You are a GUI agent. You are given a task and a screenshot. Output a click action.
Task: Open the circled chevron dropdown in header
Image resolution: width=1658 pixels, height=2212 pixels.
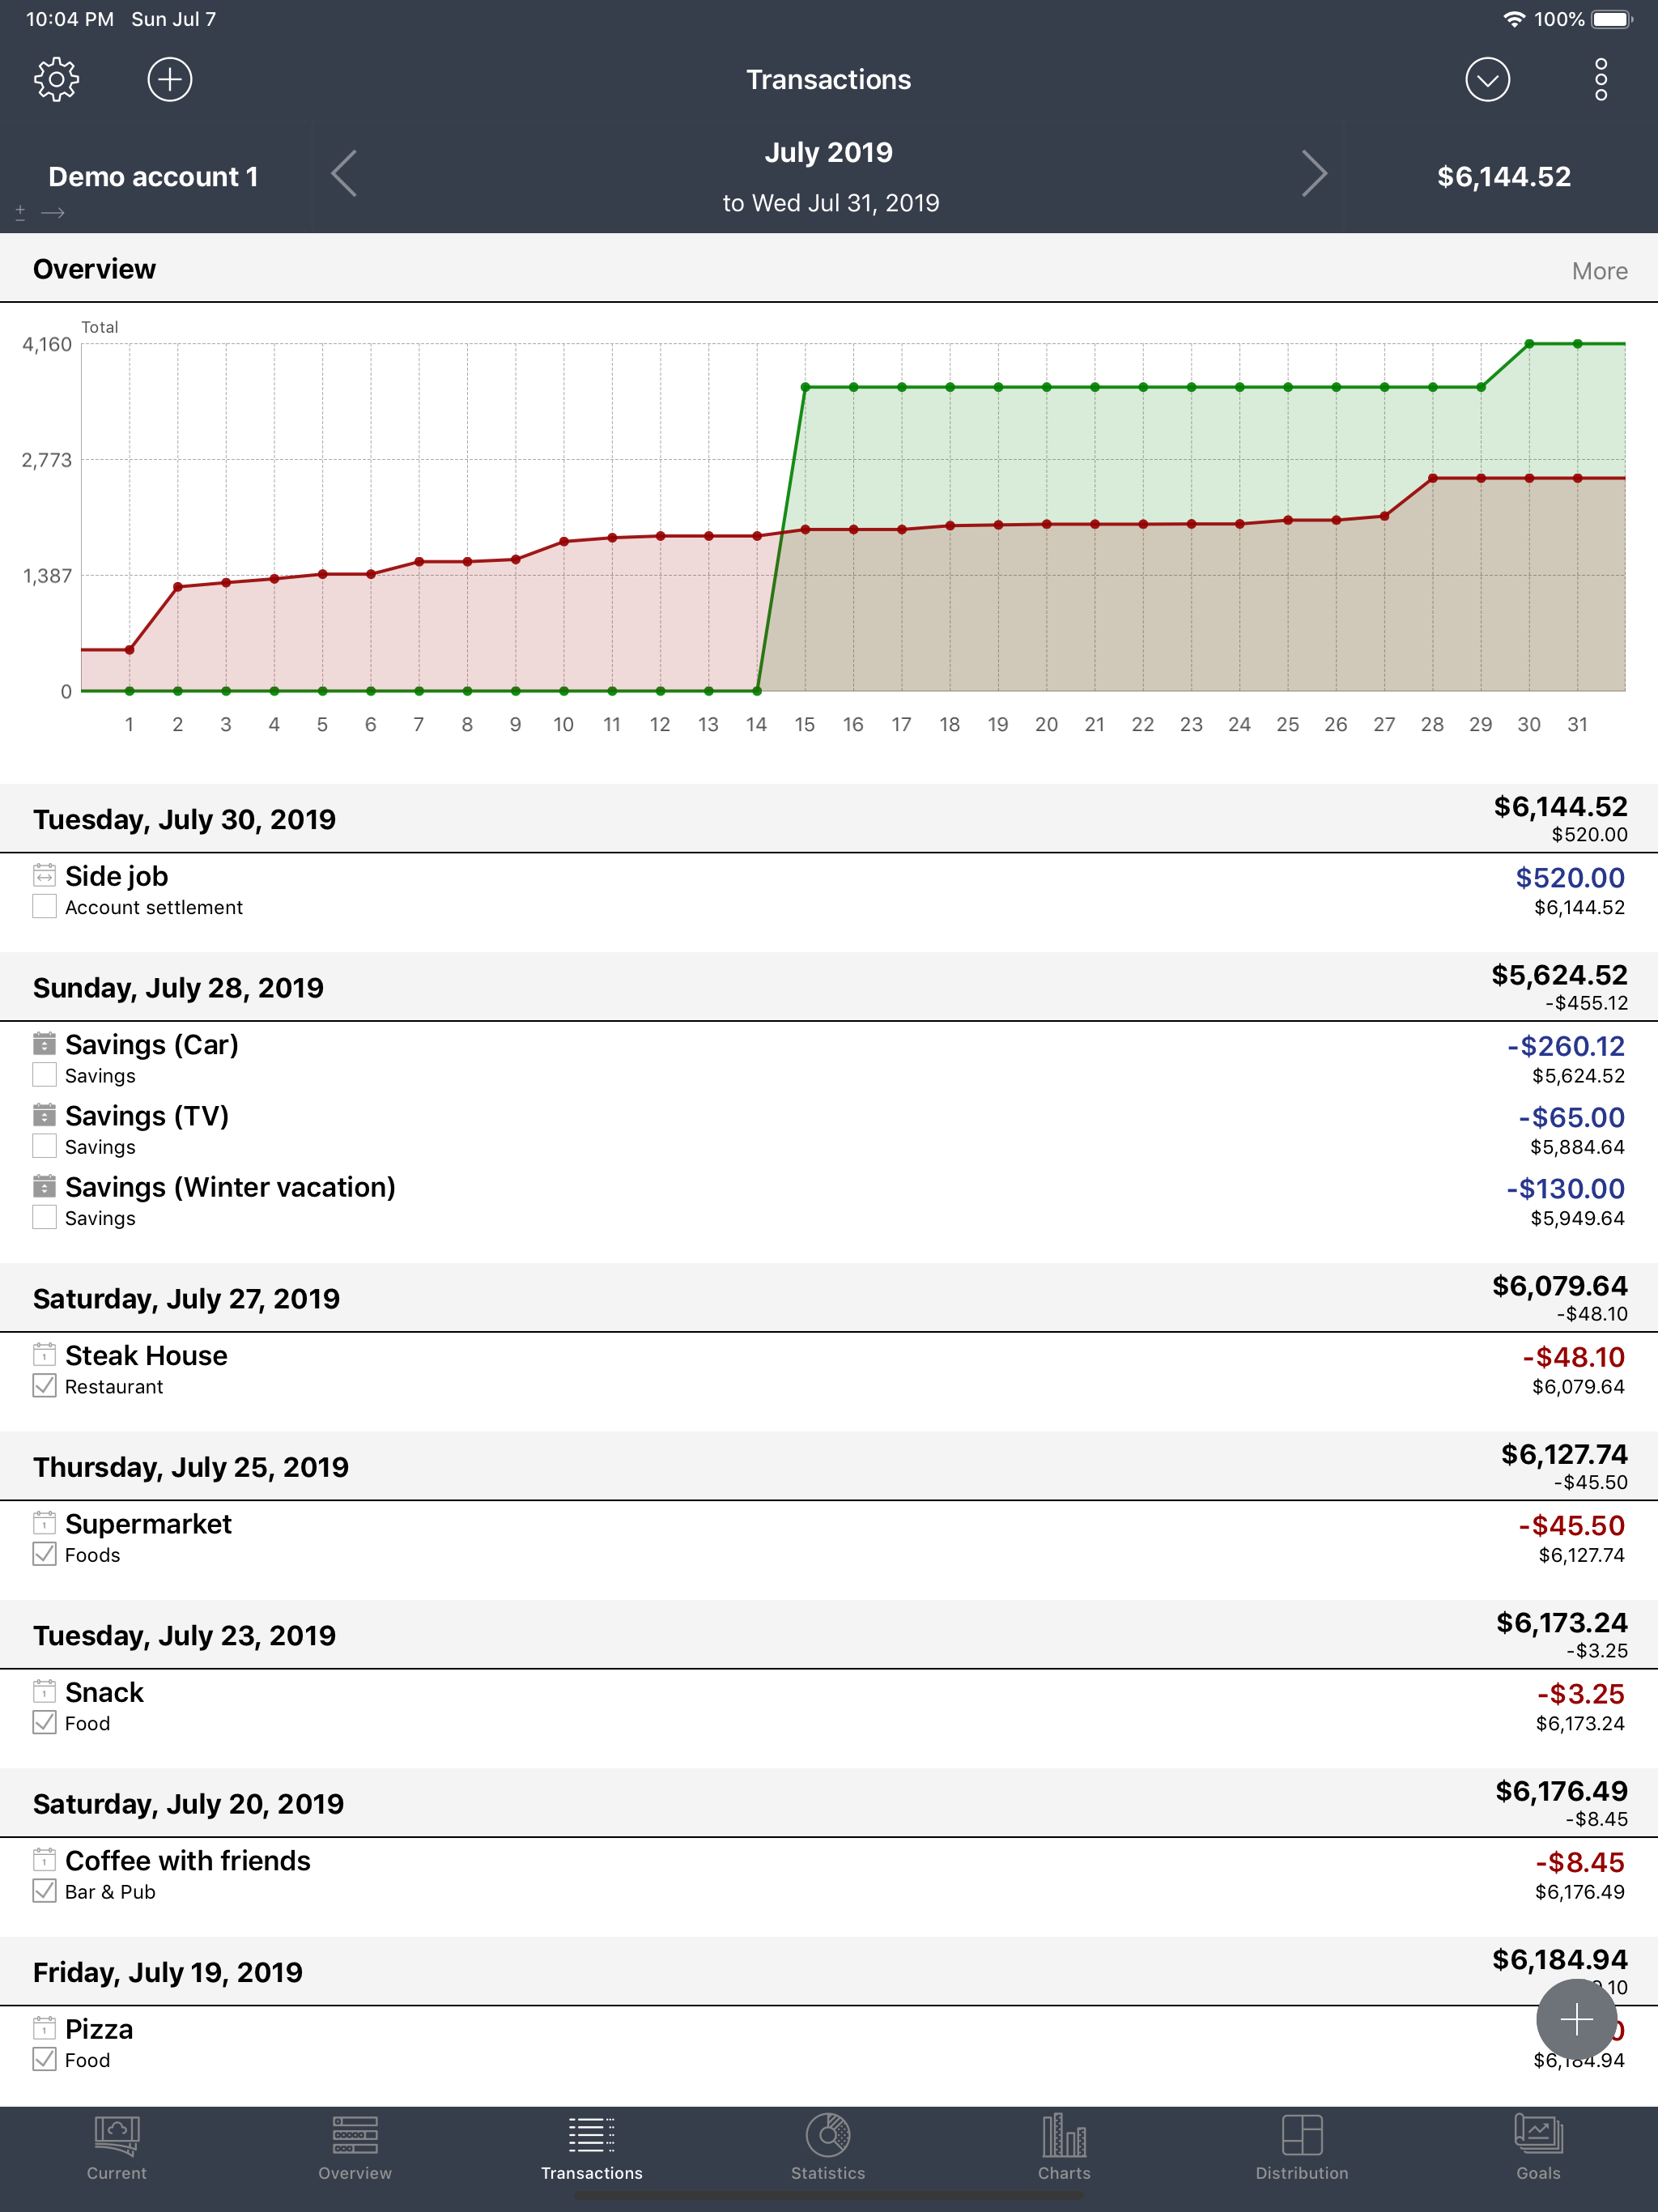pos(1487,79)
